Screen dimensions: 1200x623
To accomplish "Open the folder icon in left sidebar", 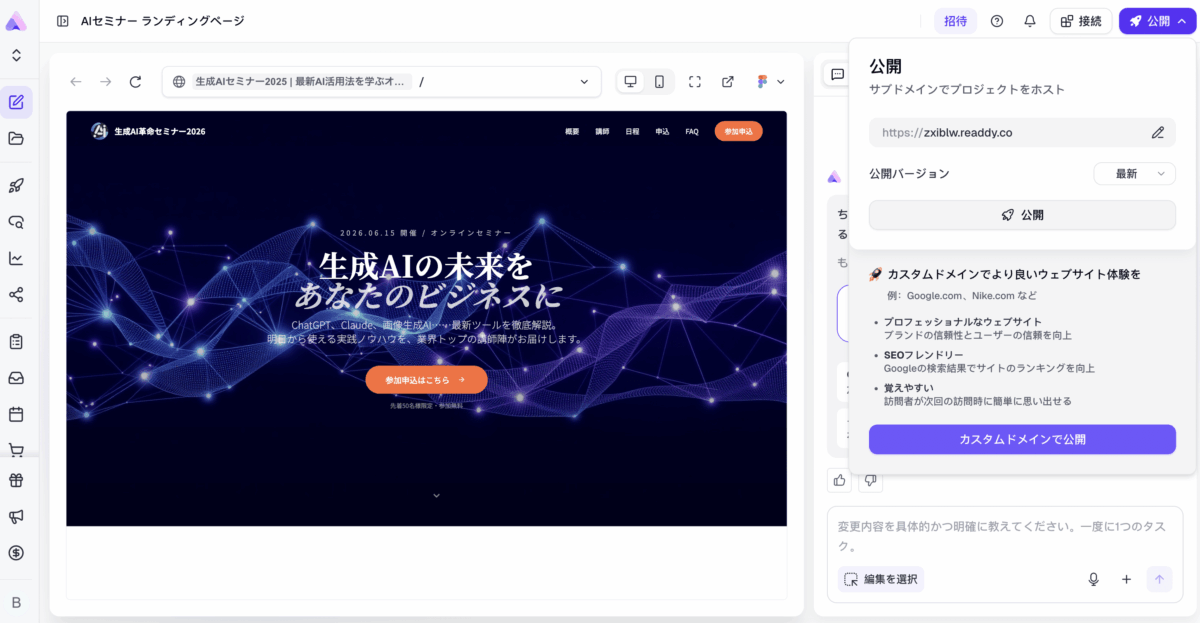I will pos(16,139).
